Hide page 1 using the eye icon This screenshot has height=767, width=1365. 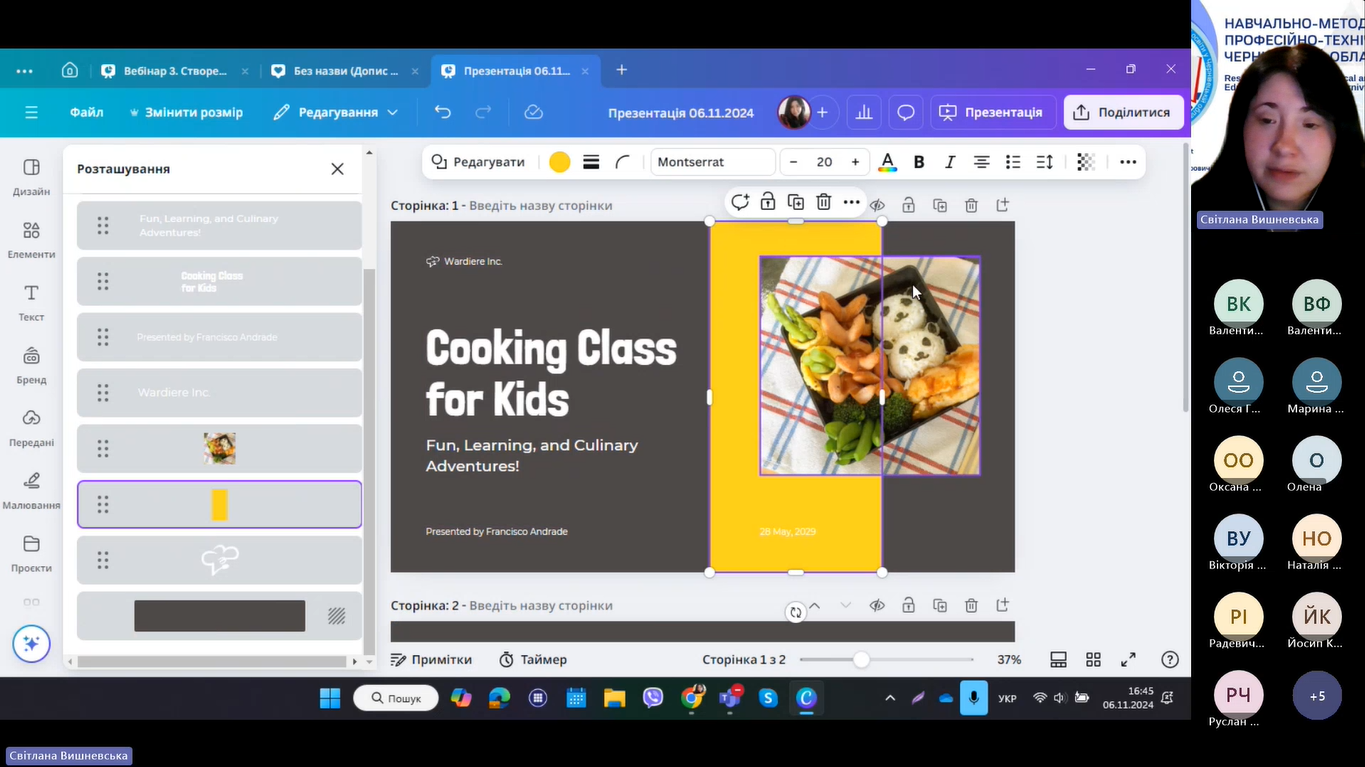coord(877,205)
